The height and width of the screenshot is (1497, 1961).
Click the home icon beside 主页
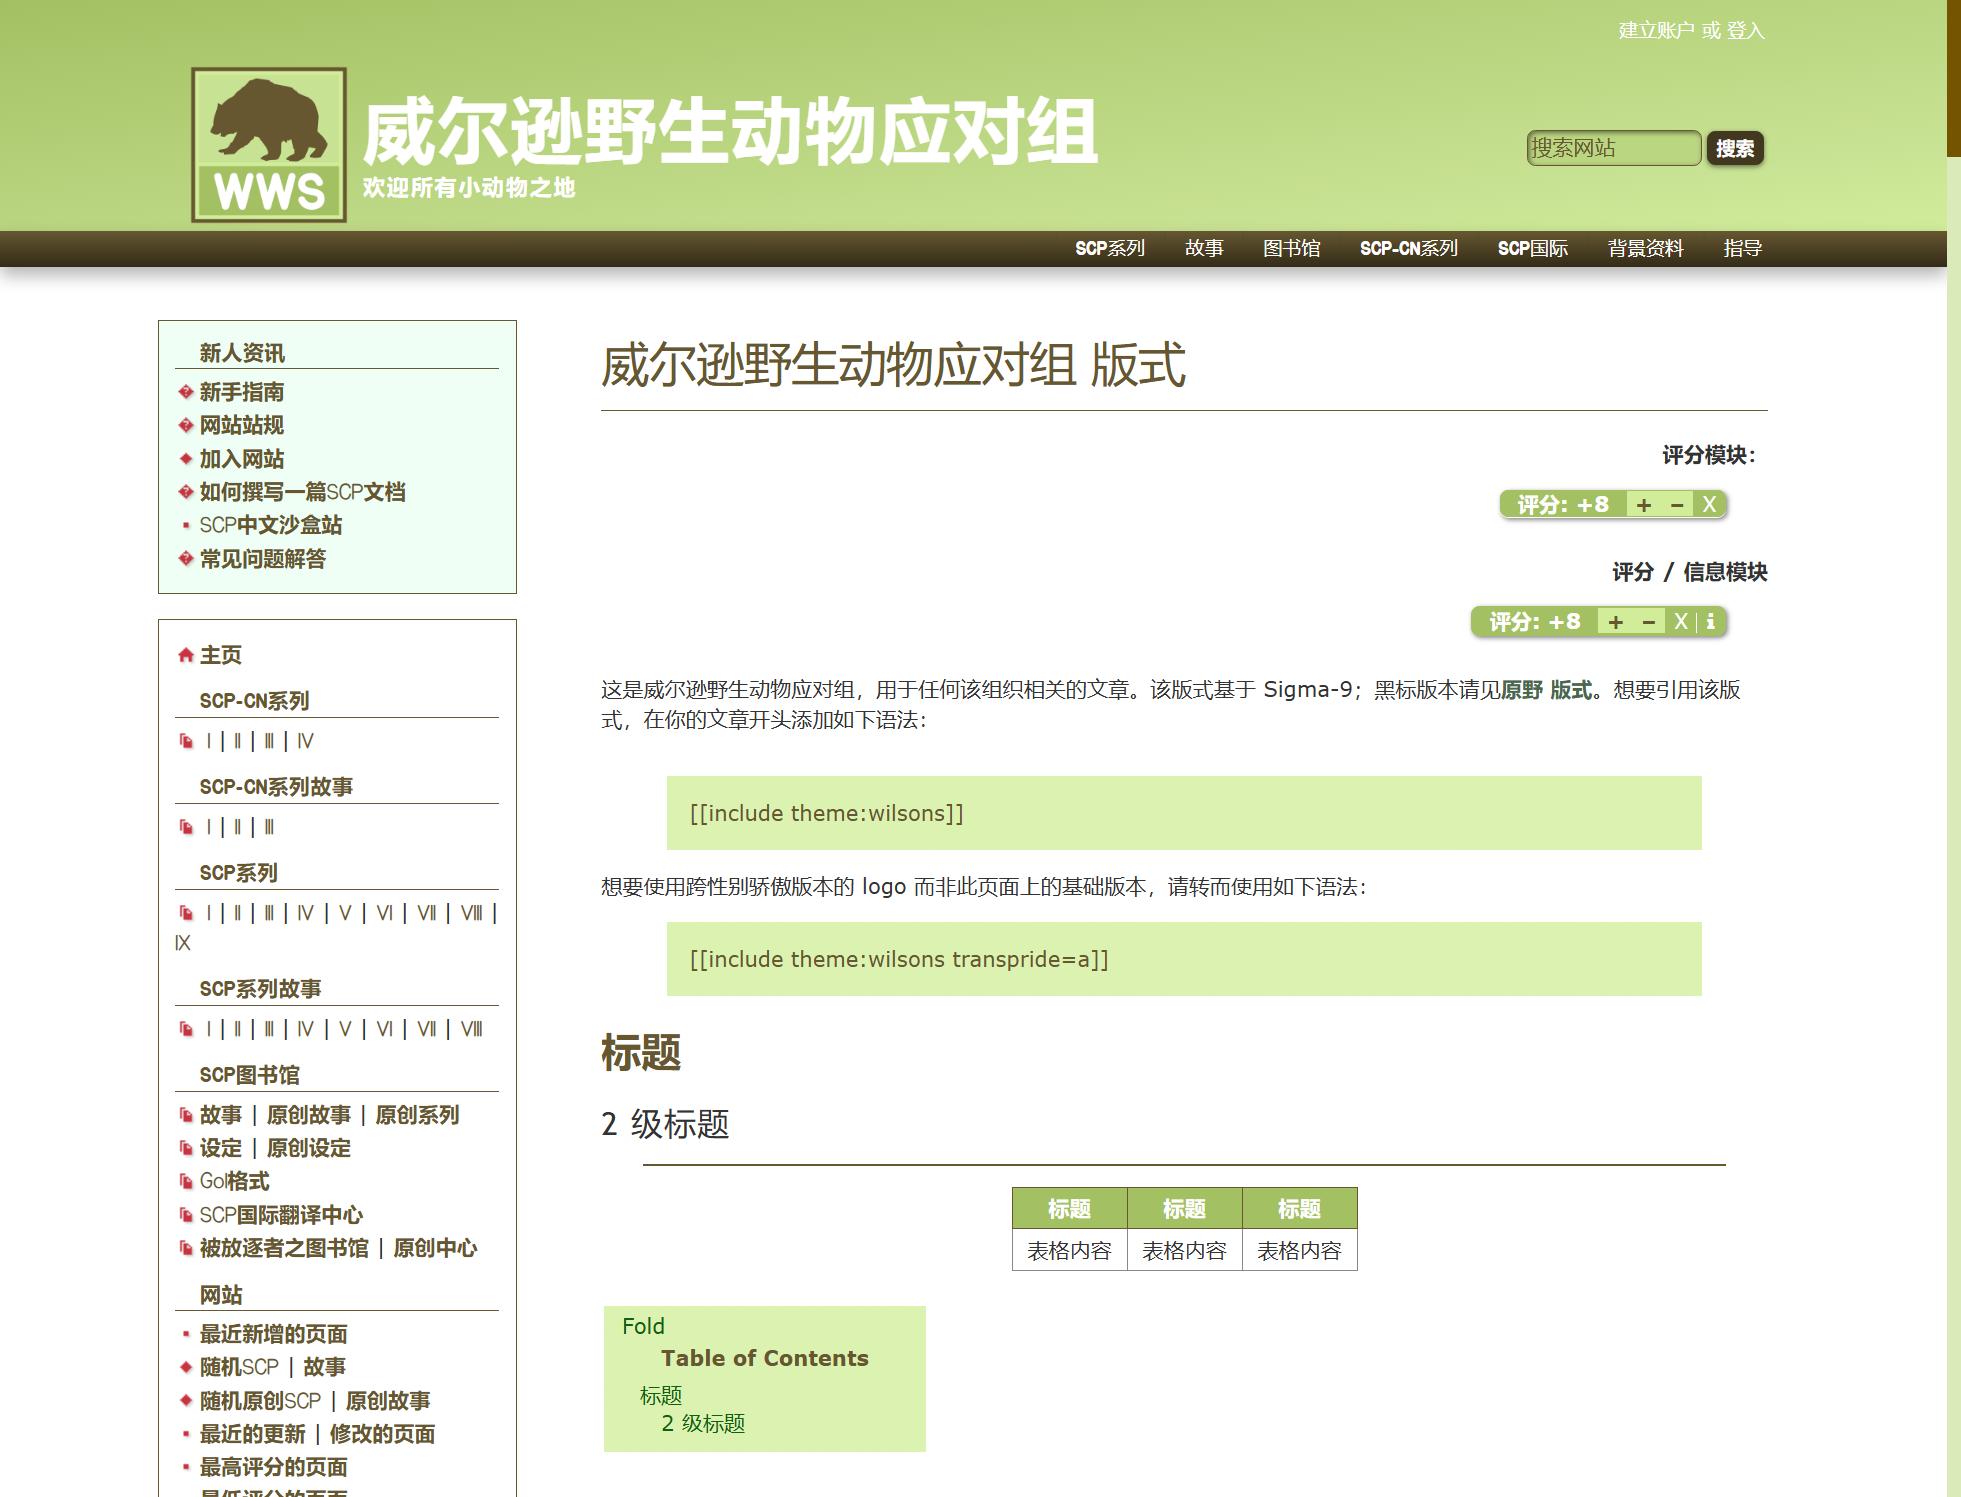tap(185, 656)
